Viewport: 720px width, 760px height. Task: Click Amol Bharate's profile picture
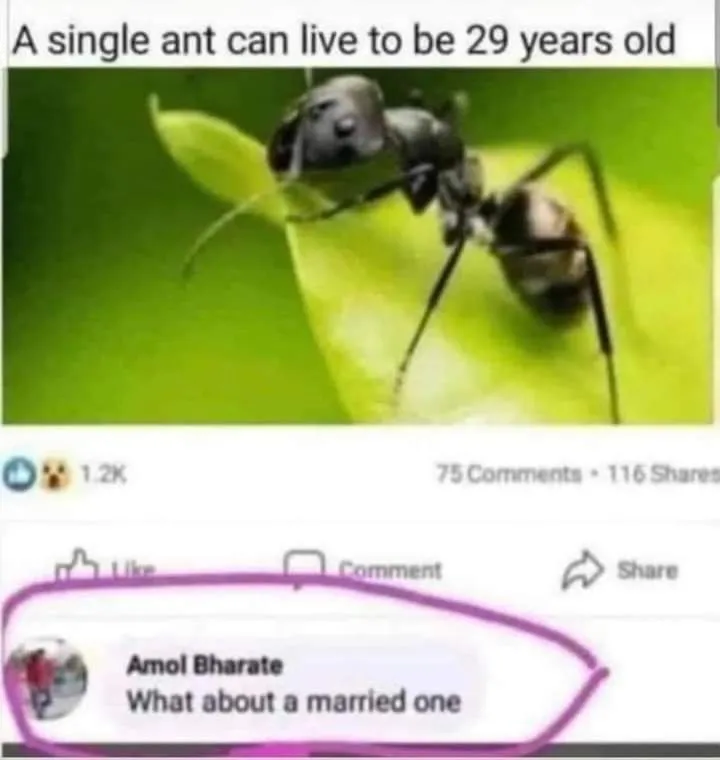[47, 681]
